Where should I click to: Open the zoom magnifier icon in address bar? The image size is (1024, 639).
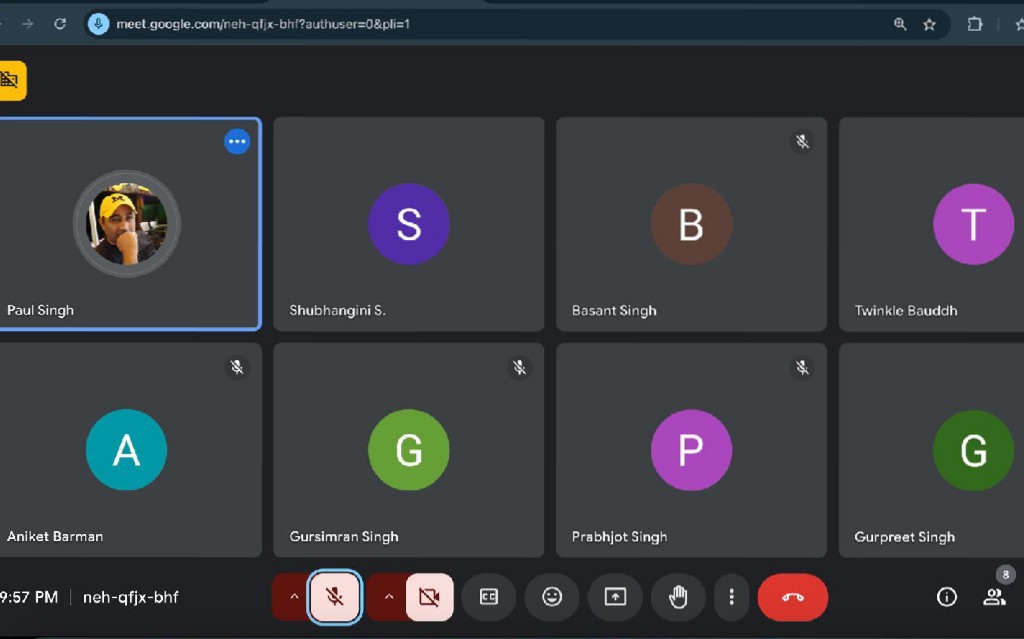pyautogui.click(x=900, y=24)
